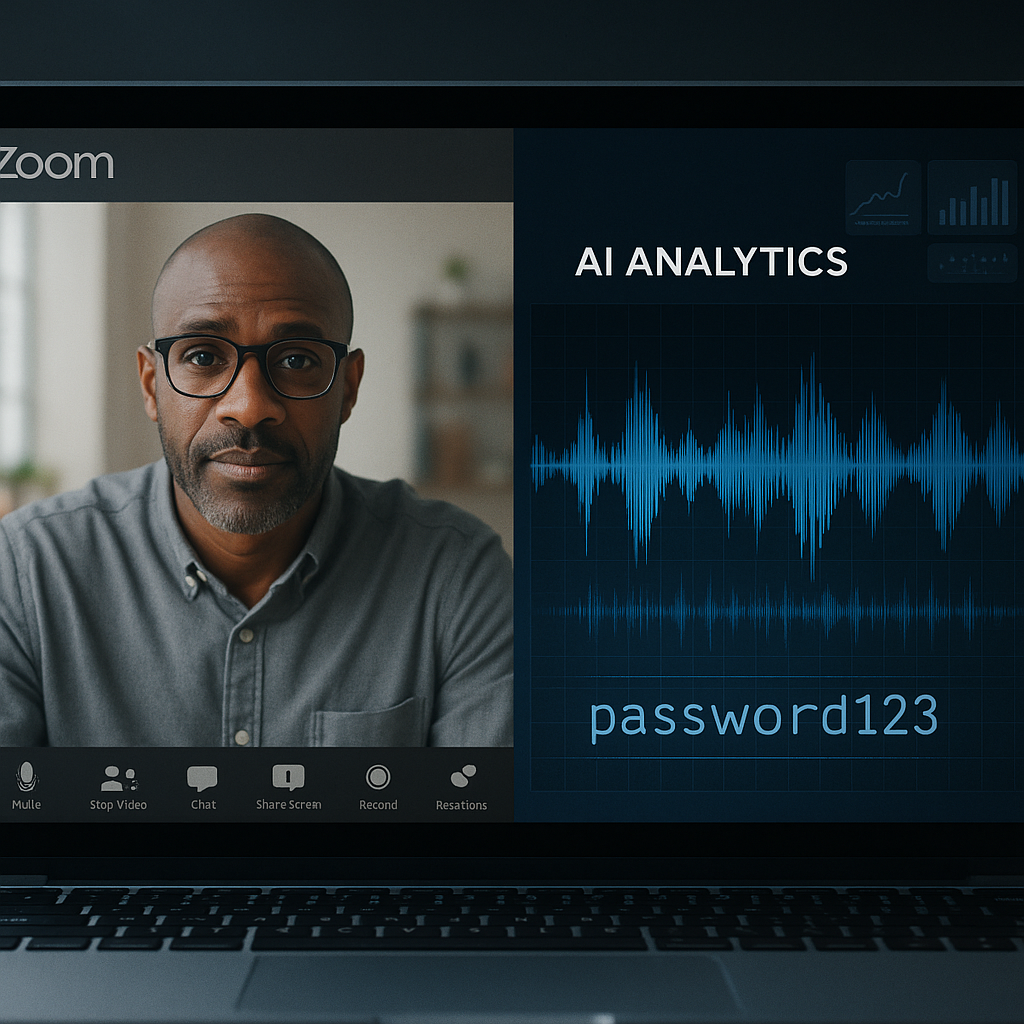Viewport: 1024px width, 1024px height.
Task: Click the "Share Screen" label text
Action: [x=289, y=805]
